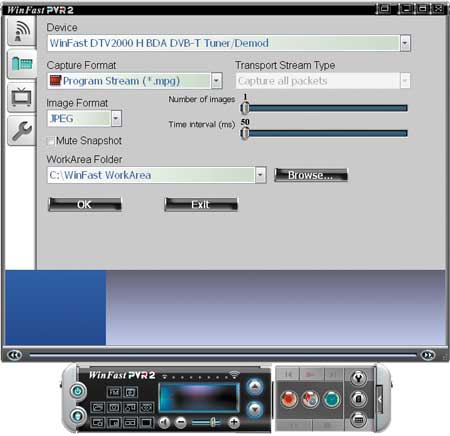Decrease volume with the minus button

[x=181, y=423]
